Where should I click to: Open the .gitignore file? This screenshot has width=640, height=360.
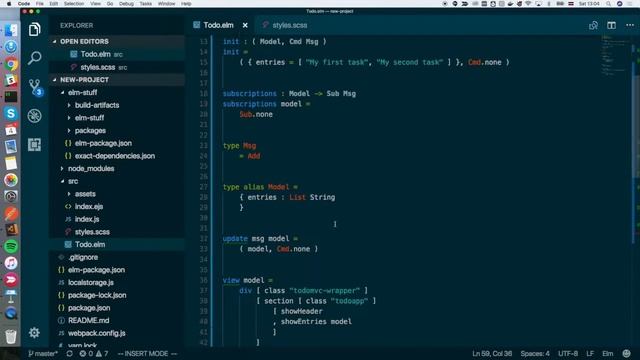(x=117, y=257)
